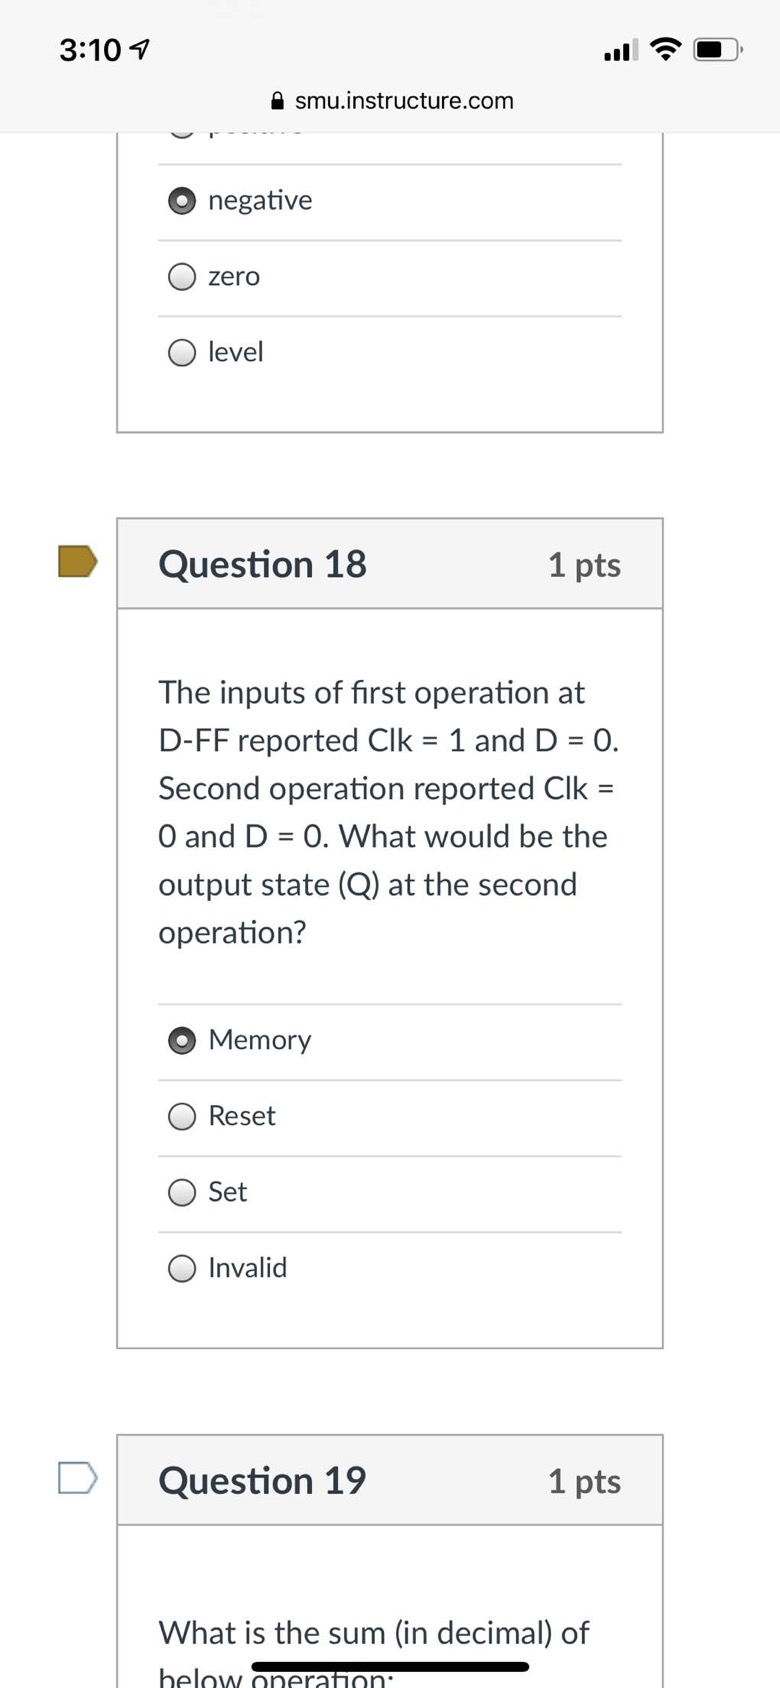This screenshot has height=1688, width=780.
Task: Tap the Question 19 heading
Action: [x=263, y=1481]
